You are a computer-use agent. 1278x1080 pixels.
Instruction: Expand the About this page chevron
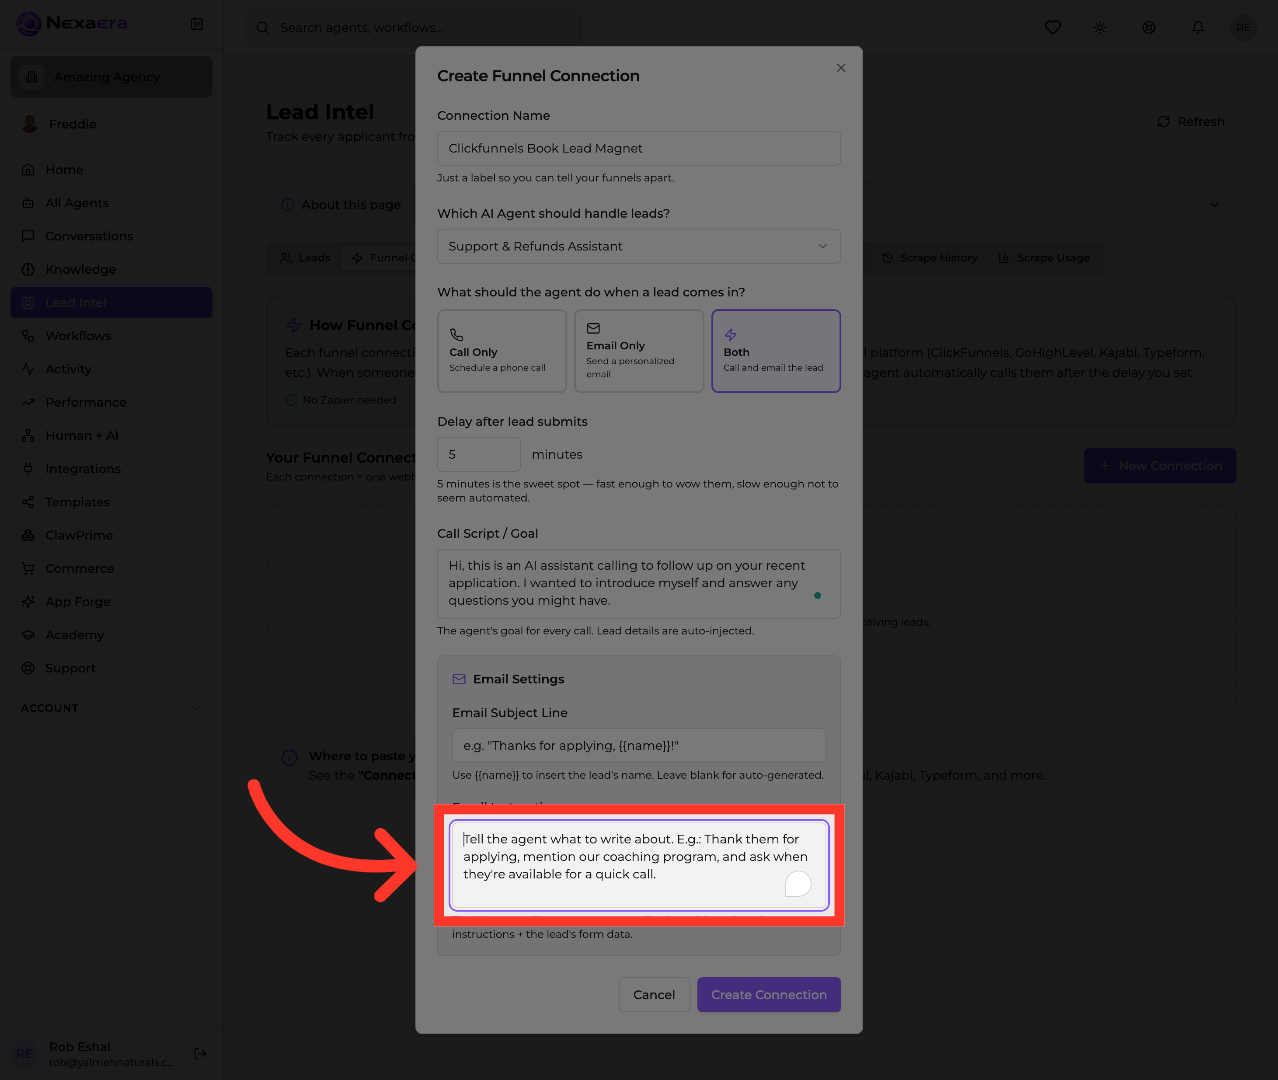tap(1215, 205)
